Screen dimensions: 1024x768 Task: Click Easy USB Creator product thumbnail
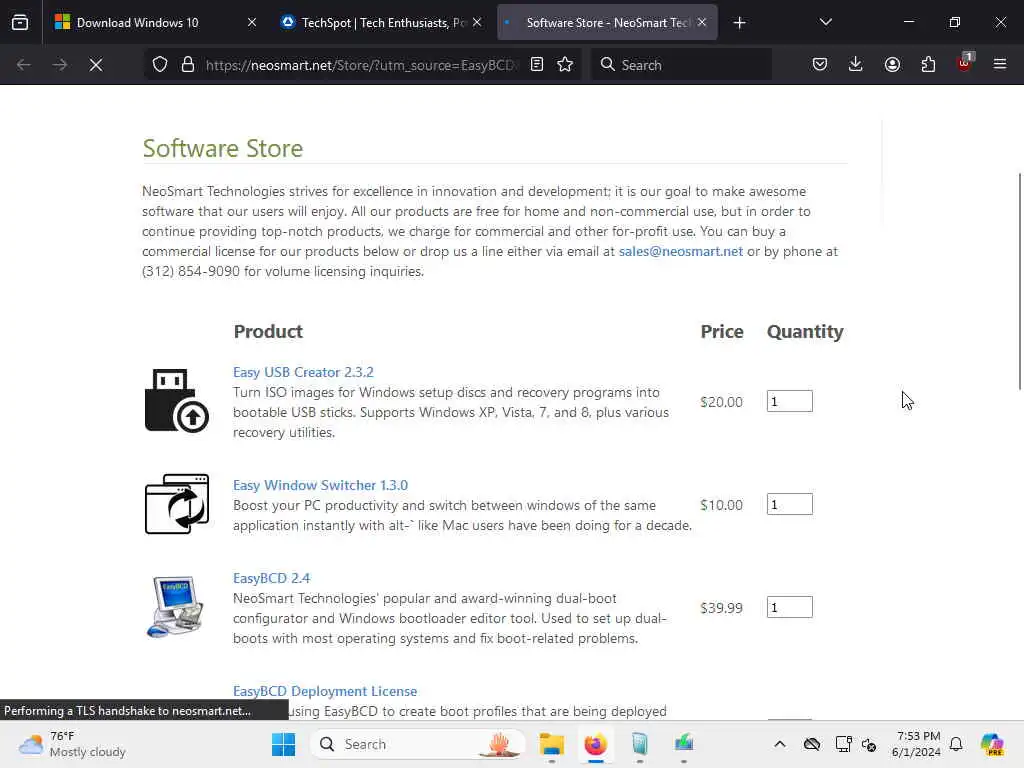(x=176, y=400)
